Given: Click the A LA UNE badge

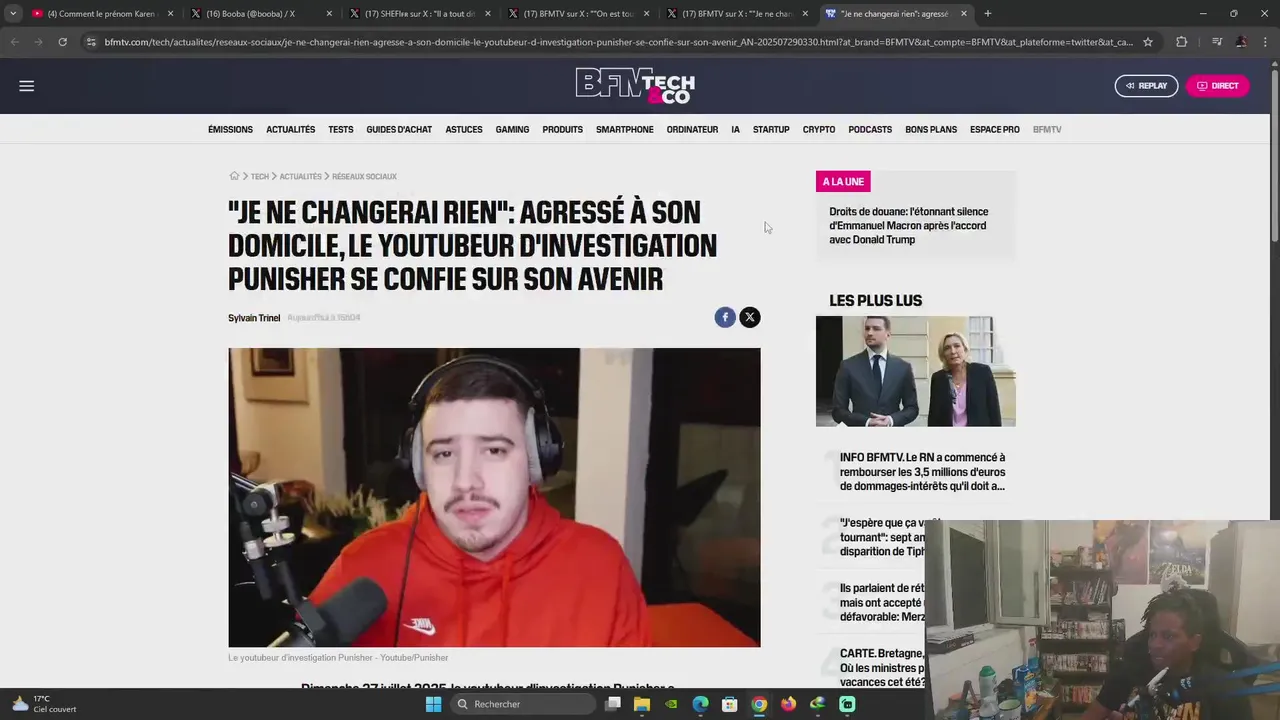Looking at the screenshot, I should (843, 182).
